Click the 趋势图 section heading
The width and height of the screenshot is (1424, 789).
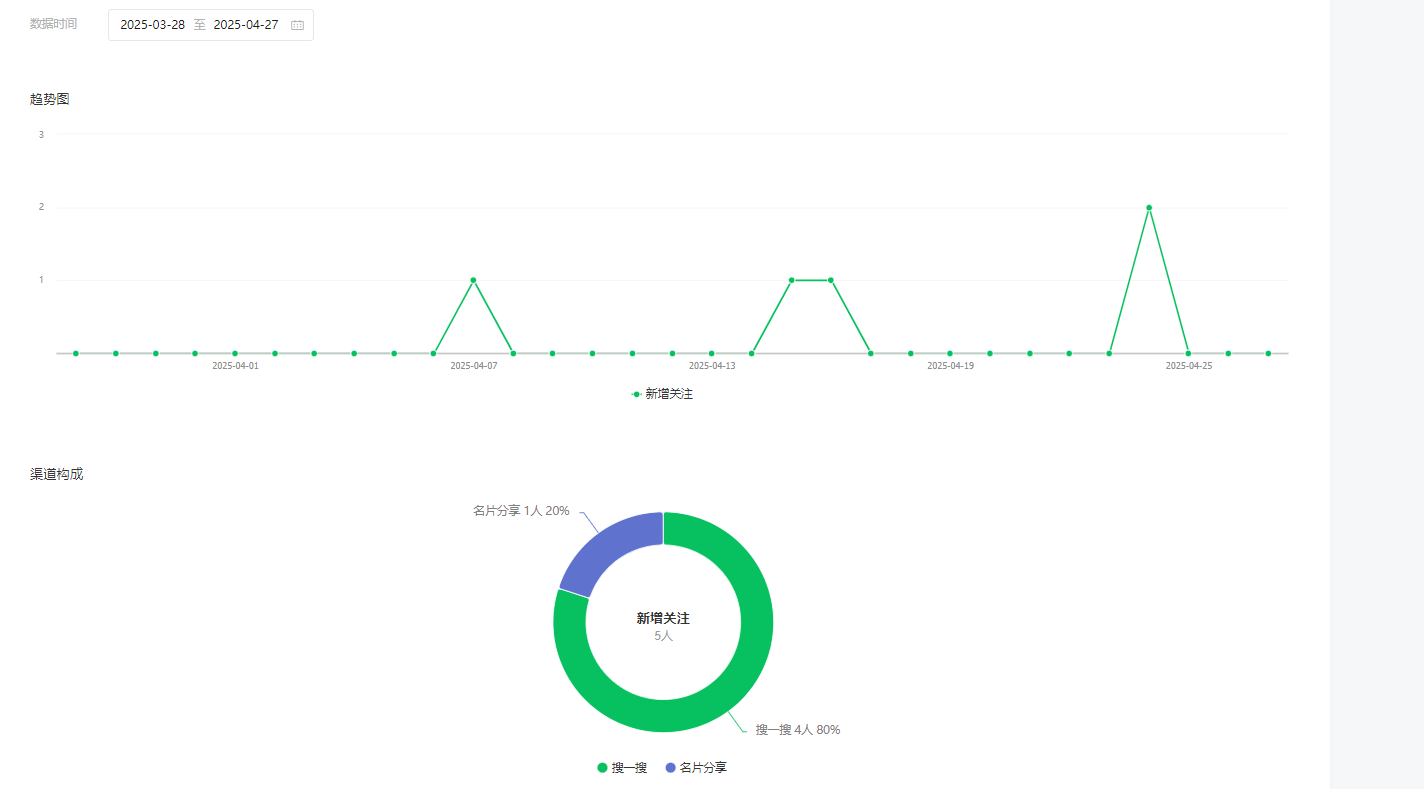50,99
